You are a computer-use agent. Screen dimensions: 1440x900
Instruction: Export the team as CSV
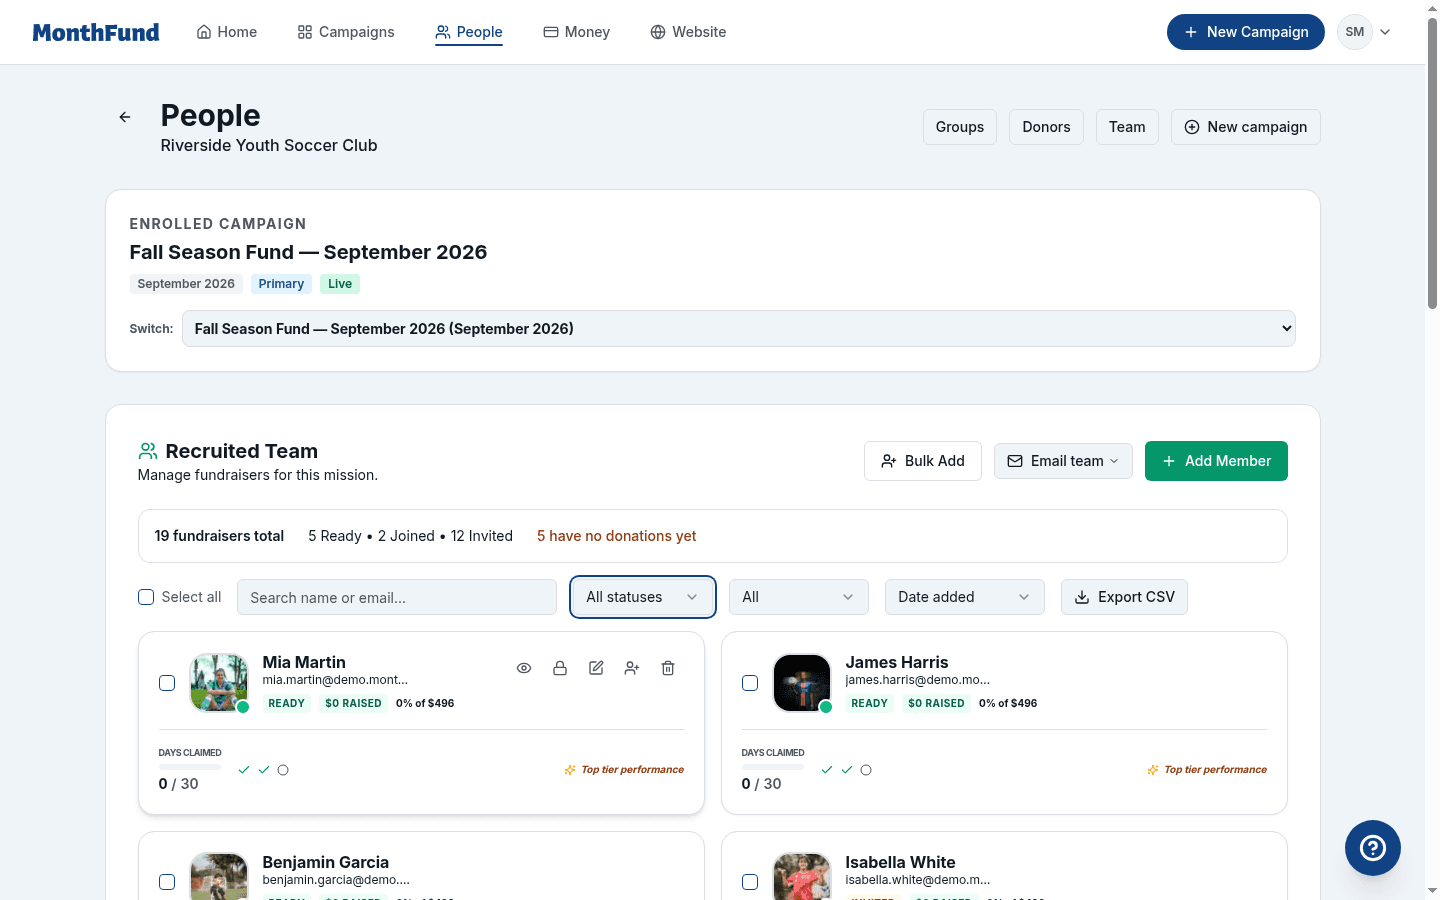coord(1124,597)
